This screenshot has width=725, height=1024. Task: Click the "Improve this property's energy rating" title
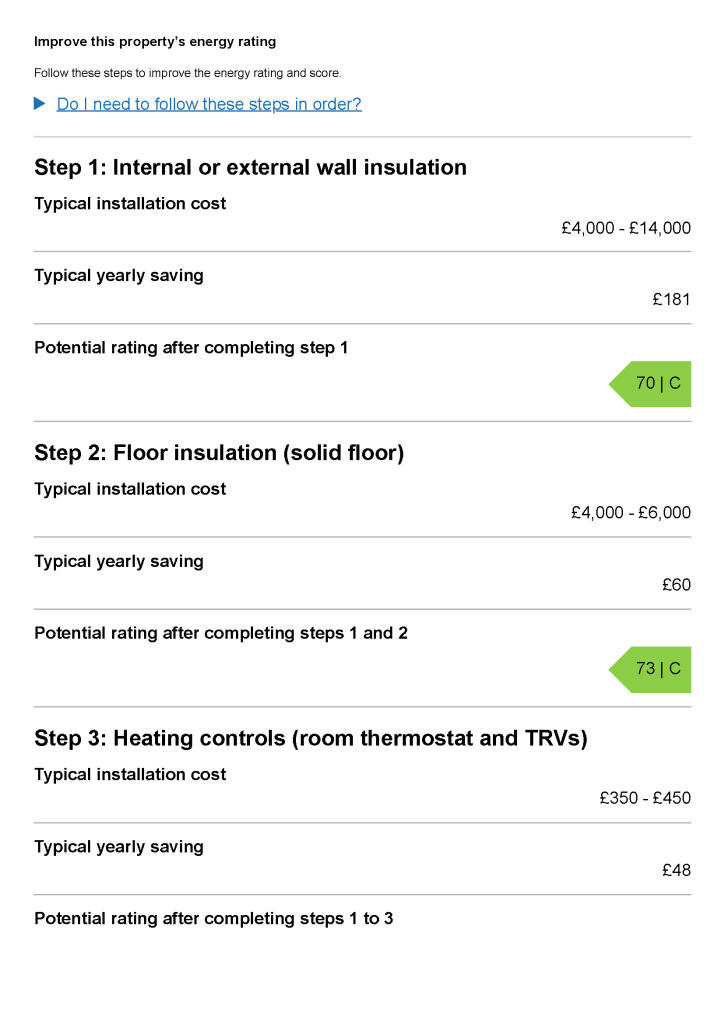pyautogui.click(x=155, y=42)
